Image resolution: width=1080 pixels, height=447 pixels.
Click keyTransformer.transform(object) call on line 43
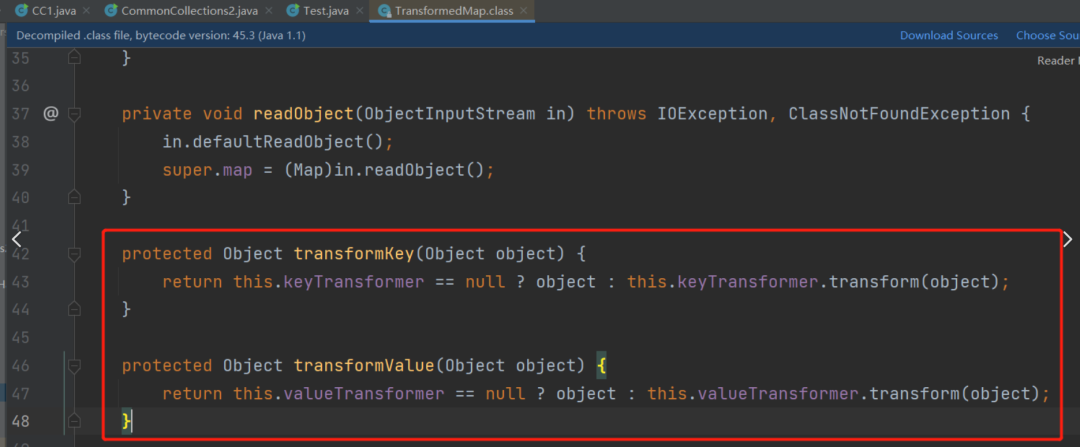coord(838,282)
